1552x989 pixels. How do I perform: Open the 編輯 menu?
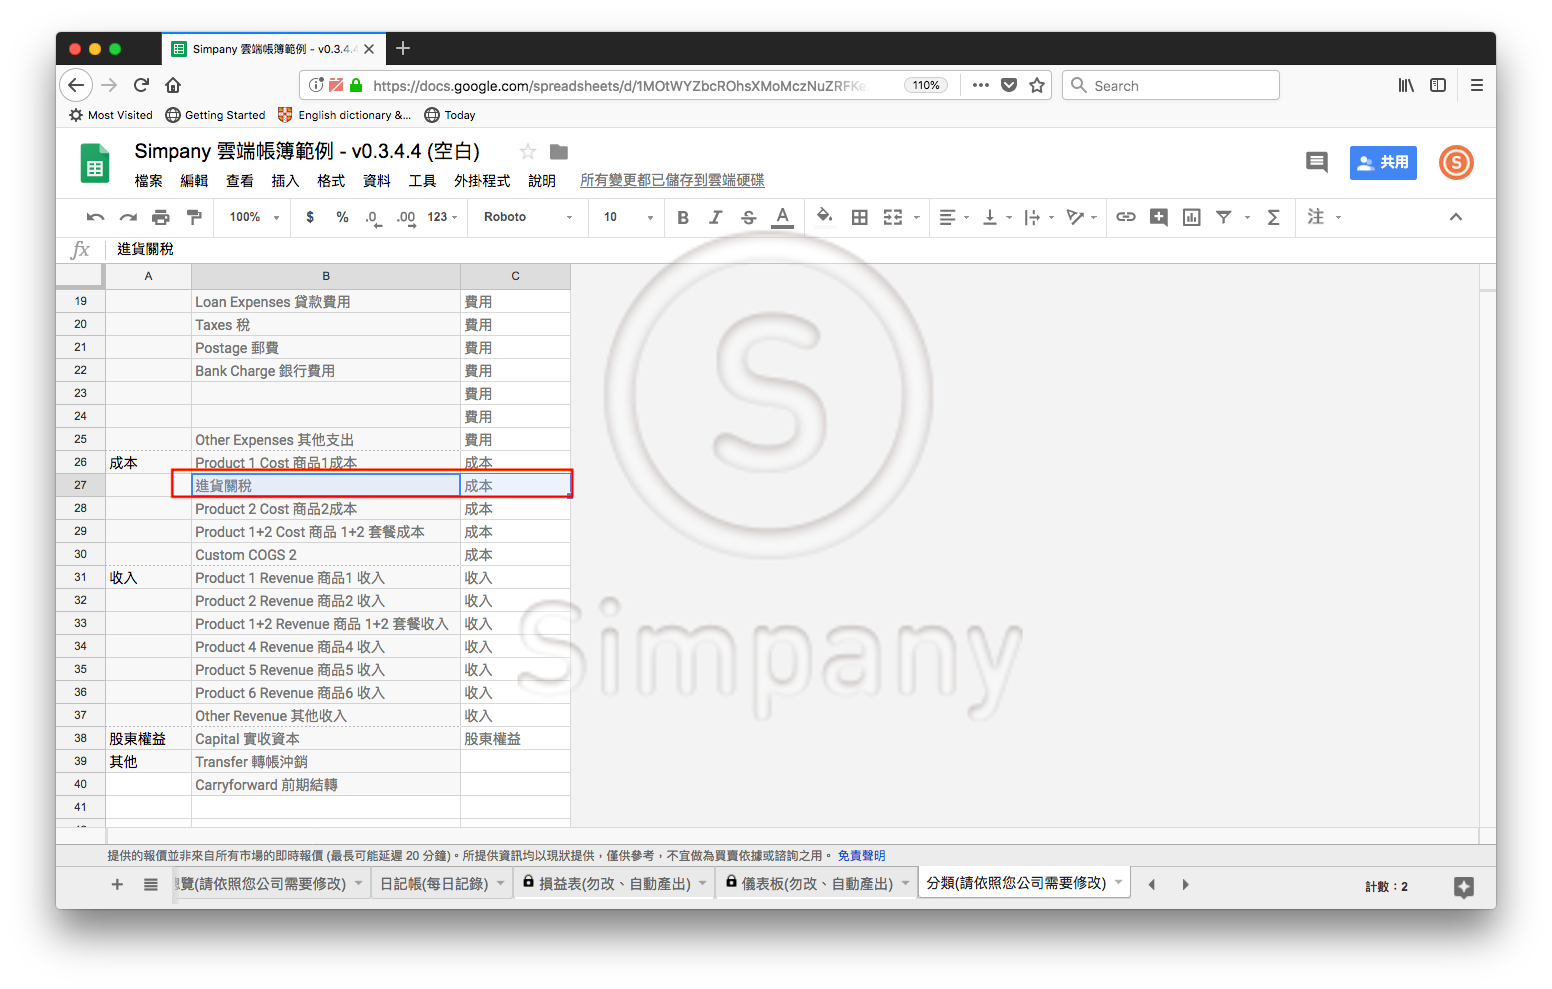click(194, 181)
